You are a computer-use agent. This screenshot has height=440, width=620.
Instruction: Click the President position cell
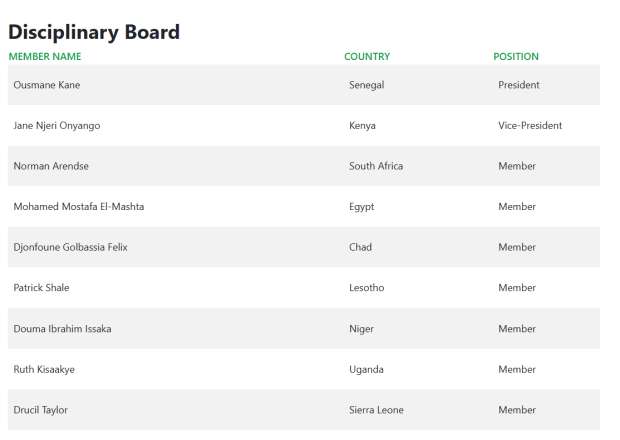519,85
